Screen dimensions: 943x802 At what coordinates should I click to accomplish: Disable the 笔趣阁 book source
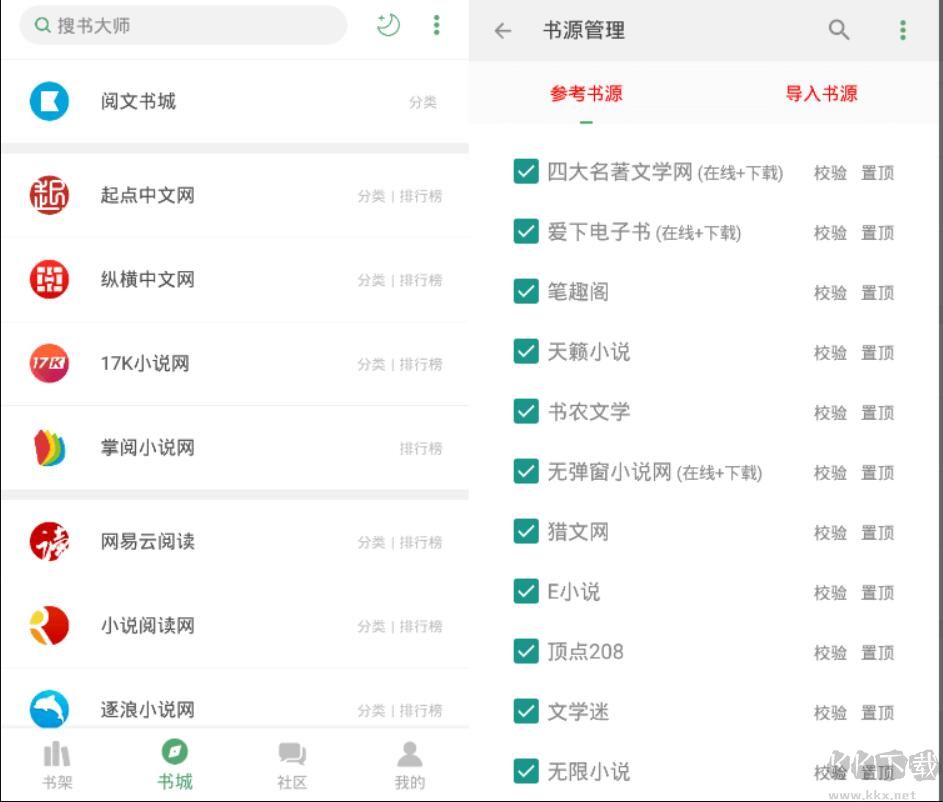pos(526,292)
